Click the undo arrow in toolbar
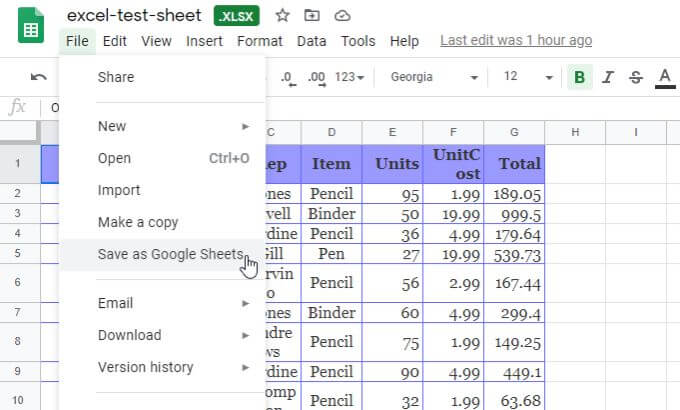680x410 pixels. [39, 77]
